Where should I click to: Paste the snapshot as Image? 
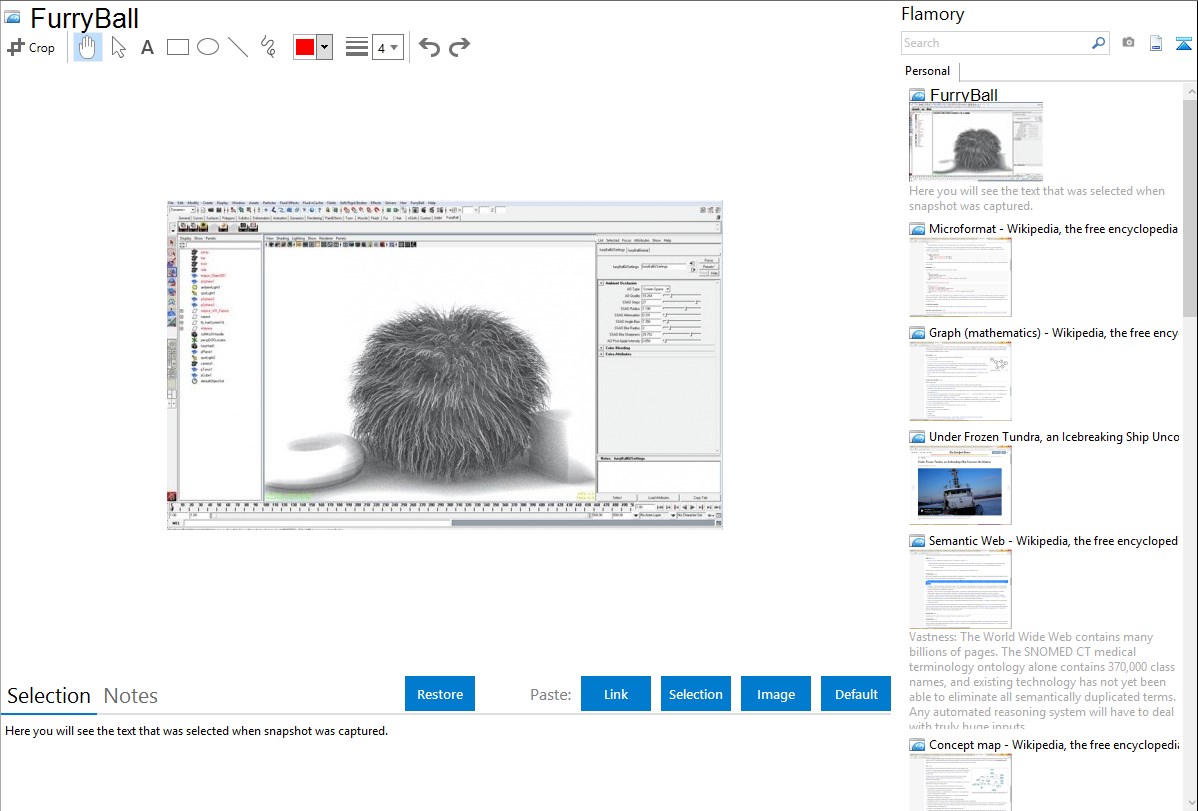pyautogui.click(x=776, y=694)
